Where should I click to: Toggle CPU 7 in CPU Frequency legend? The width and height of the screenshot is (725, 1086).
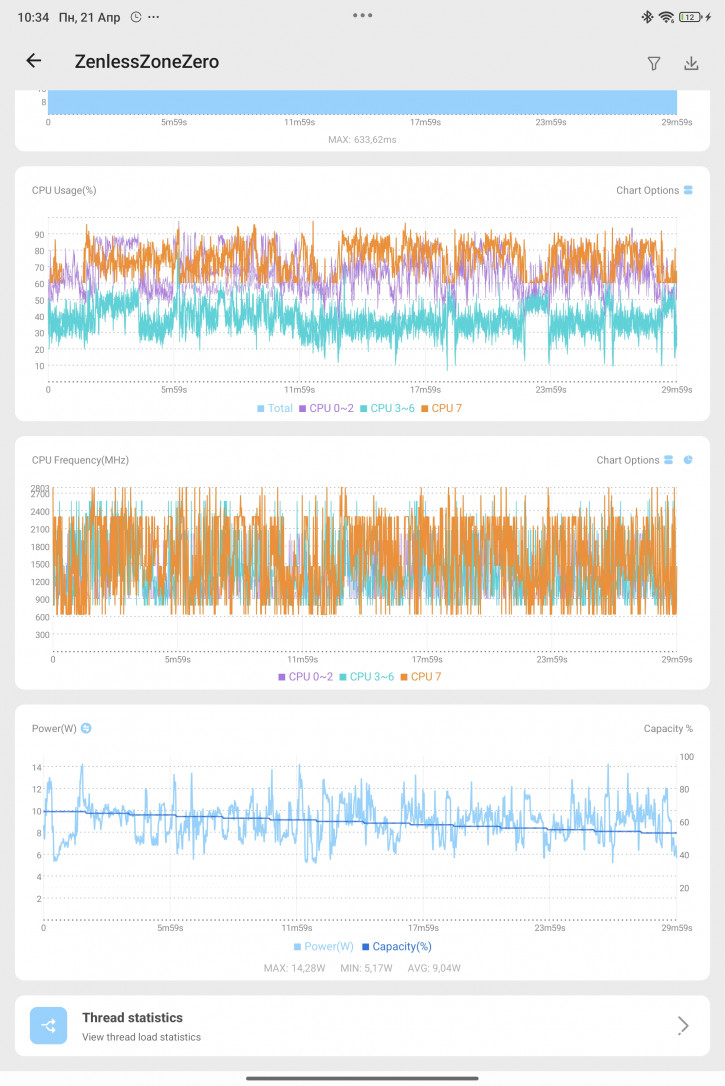pyautogui.click(x=420, y=677)
